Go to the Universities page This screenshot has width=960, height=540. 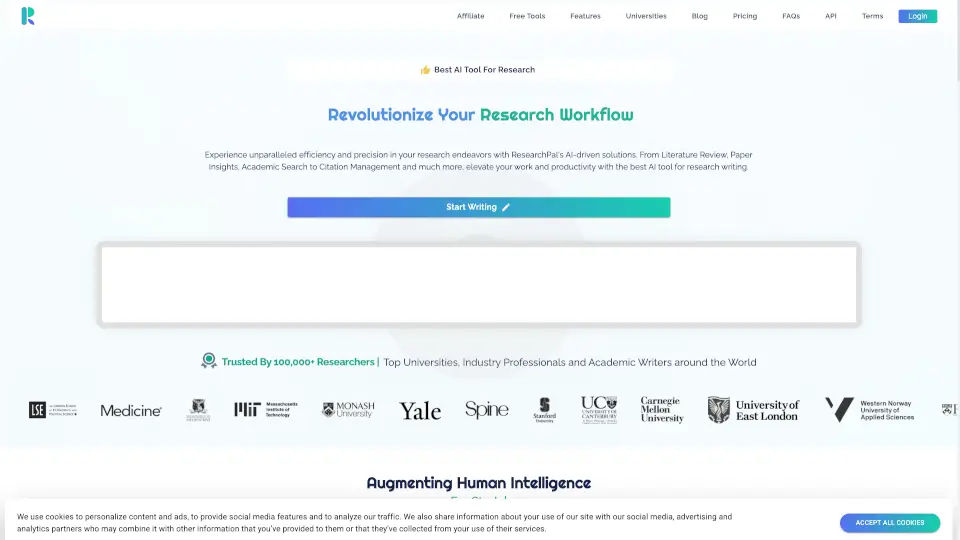click(x=646, y=16)
